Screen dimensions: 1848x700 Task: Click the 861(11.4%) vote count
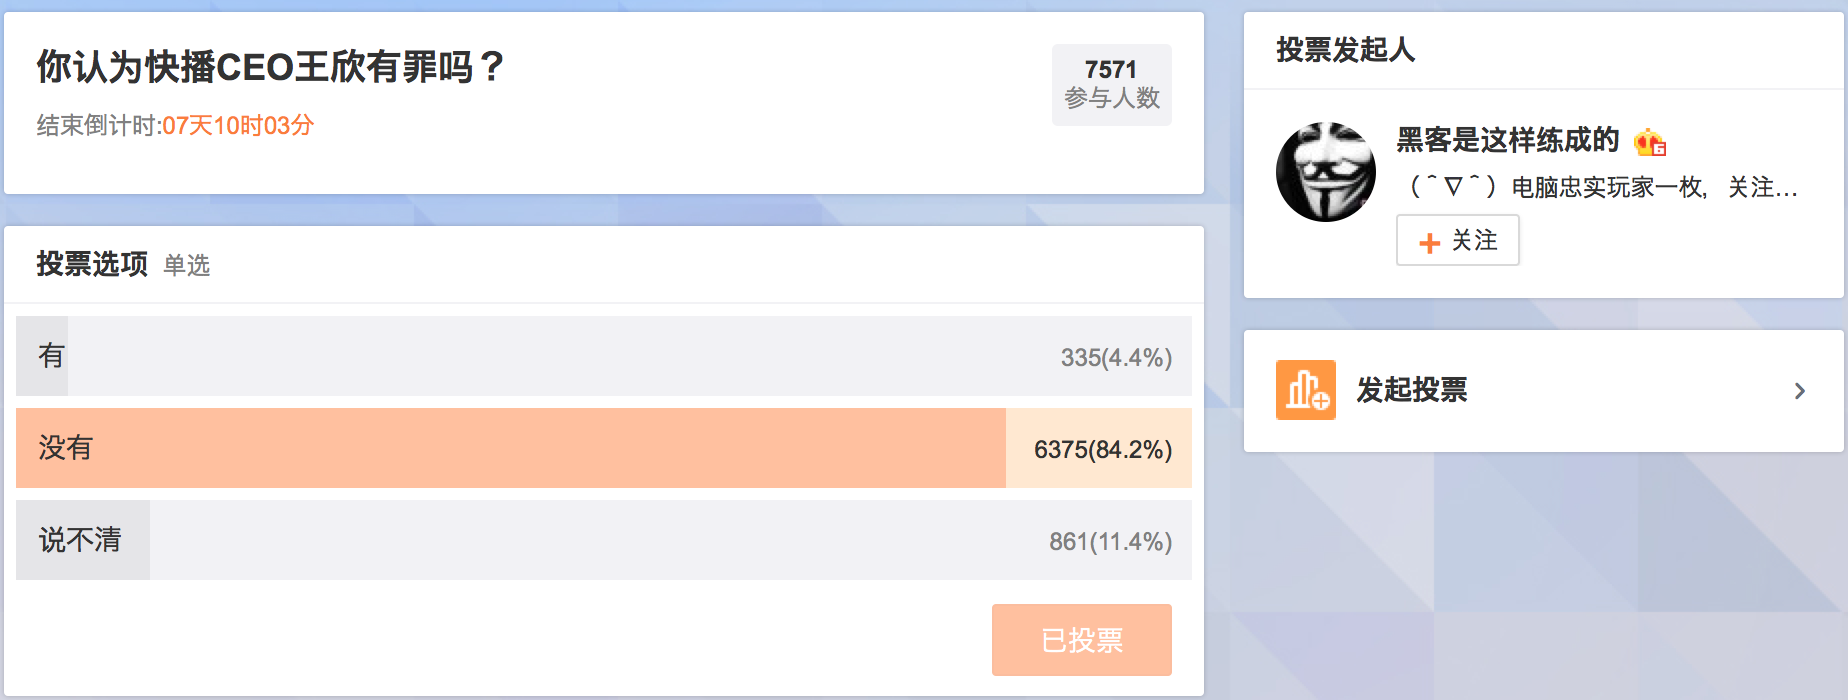click(x=1109, y=542)
